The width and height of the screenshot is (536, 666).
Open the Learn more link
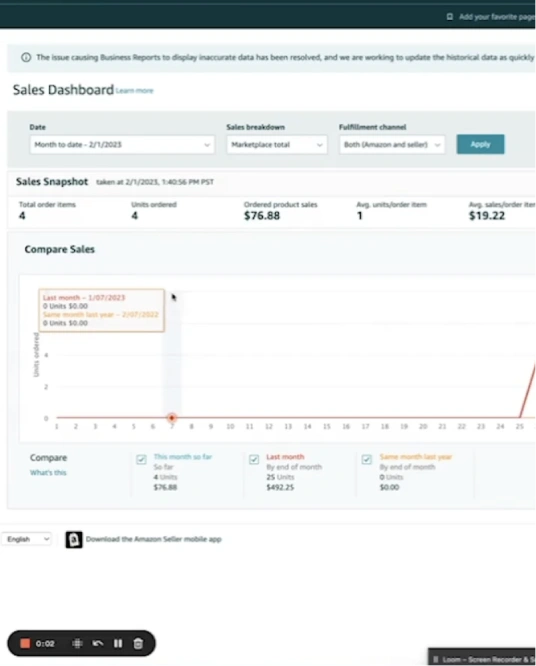[x=135, y=90]
